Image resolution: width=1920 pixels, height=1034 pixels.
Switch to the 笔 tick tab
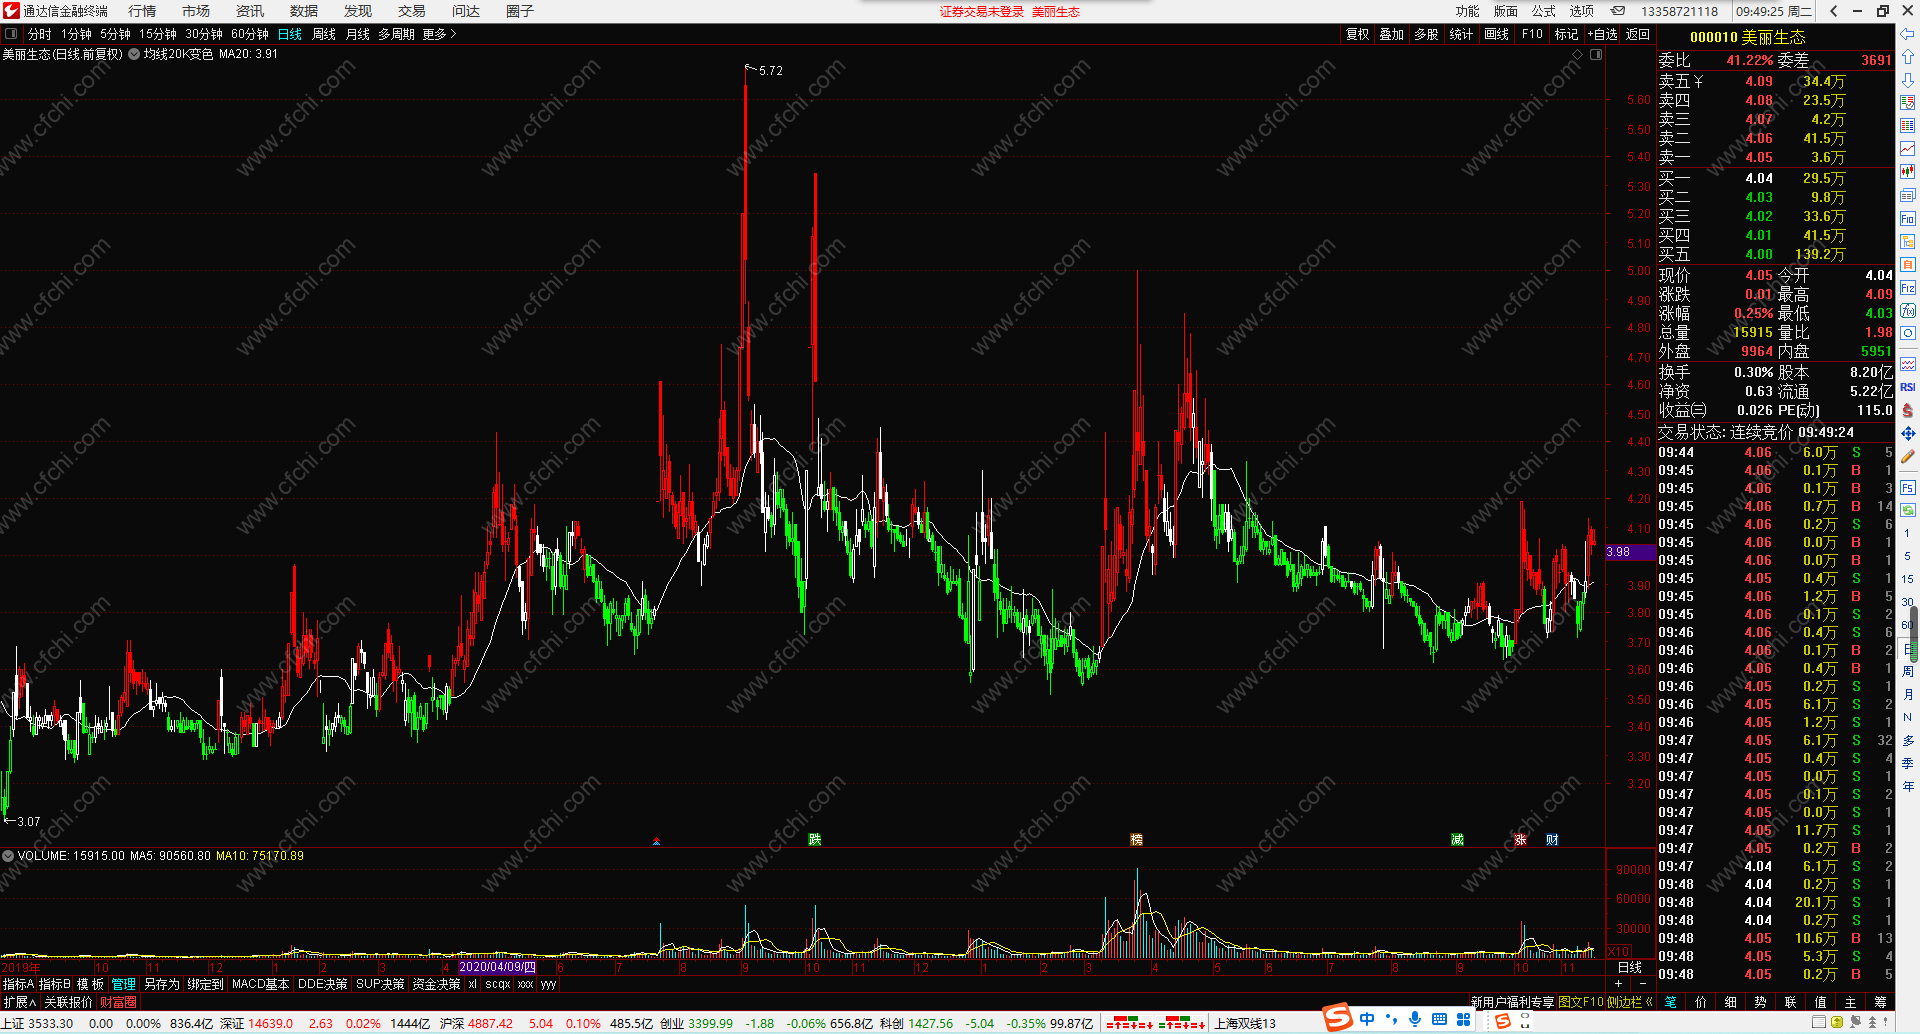(x=1671, y=1002)
